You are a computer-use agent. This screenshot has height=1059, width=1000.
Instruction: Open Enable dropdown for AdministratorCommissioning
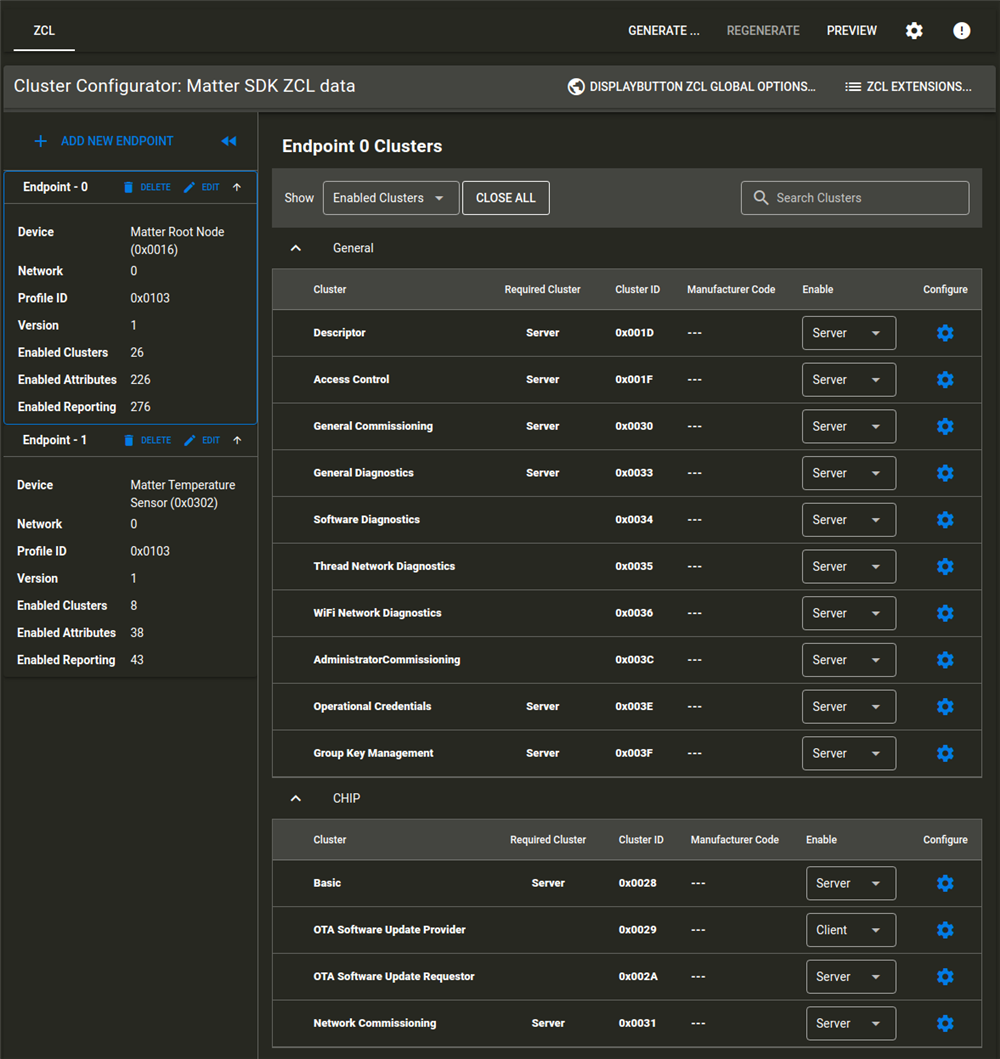point(849,659)
